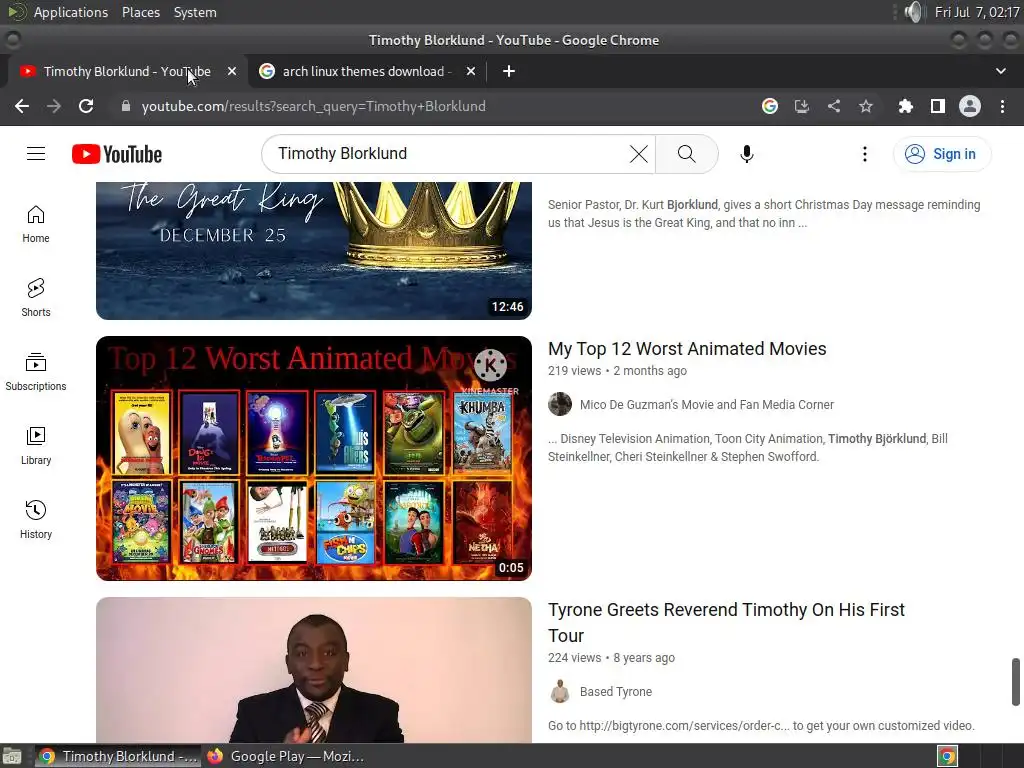Image resolution: width=1024 pixels, height=768 pixels.
Task: Share this page from address bar
Action: [834, 106]
